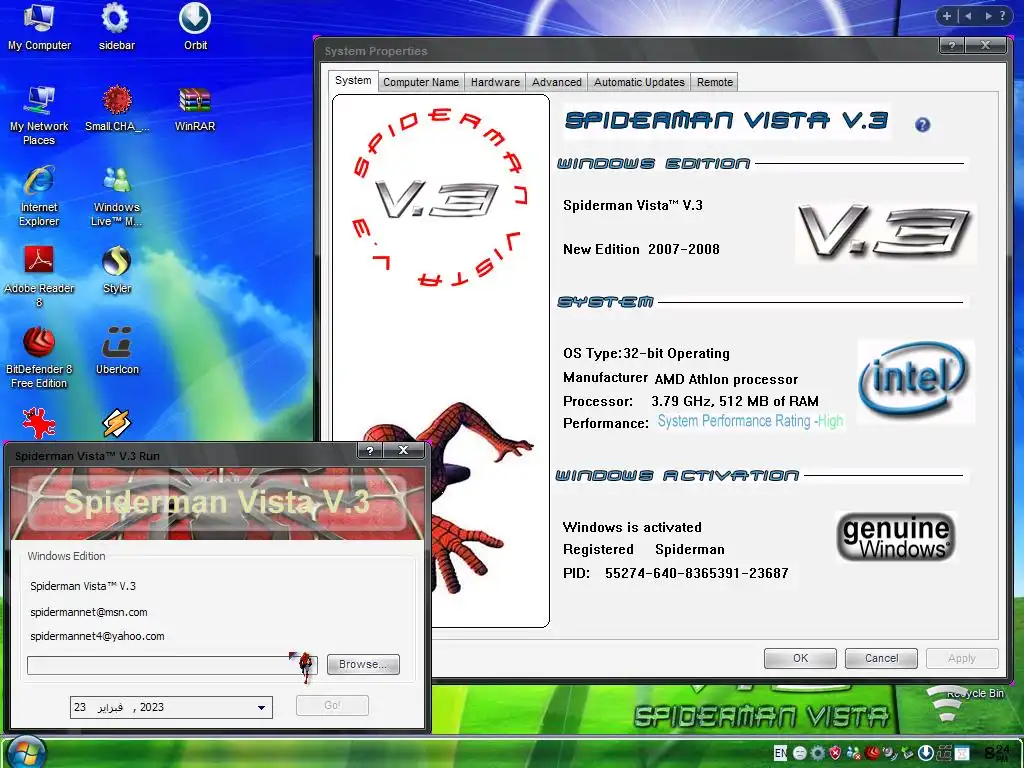This screenshot has height=768, width=1024.
Task: Click the Orbit download arrow tray icon
Action: pyautogui.click(x=926, y=753)
